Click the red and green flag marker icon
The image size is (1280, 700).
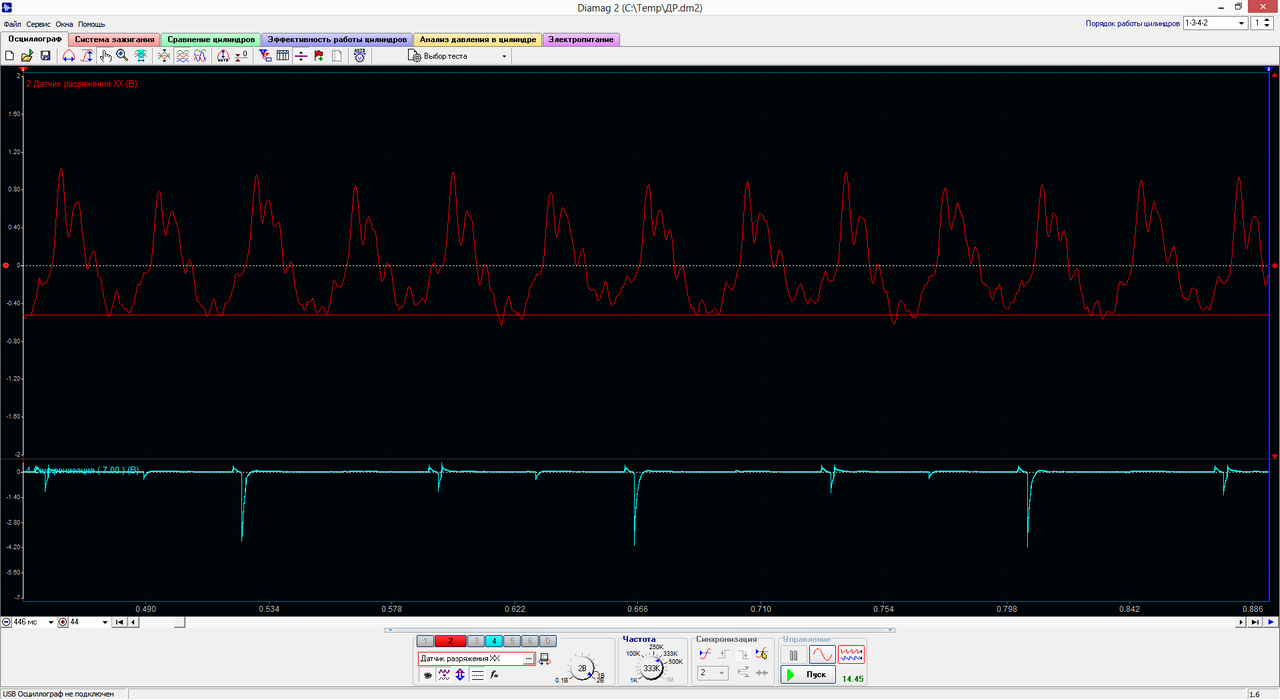[319, 56]
